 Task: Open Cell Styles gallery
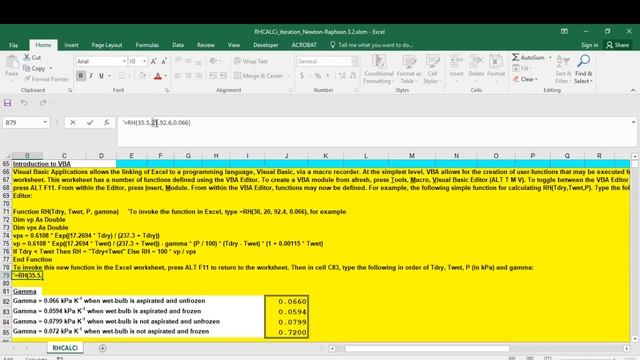pos(432,69)
